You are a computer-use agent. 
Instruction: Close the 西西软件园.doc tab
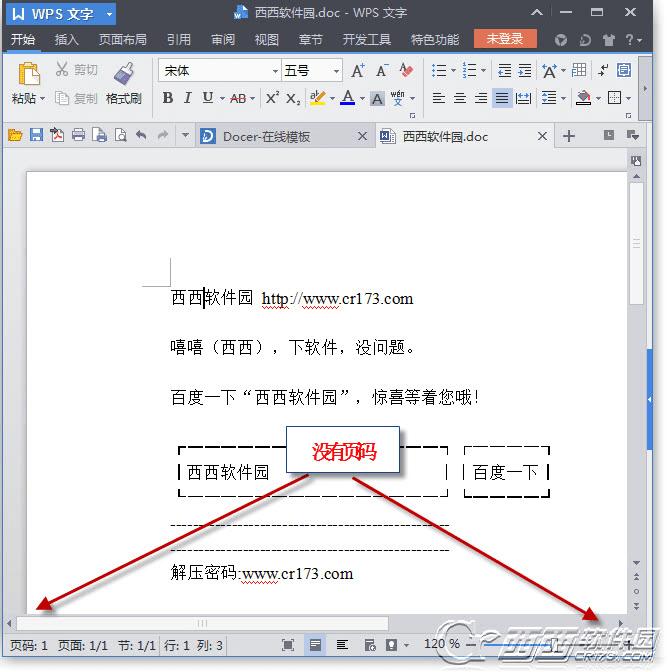pyautogui.click(x=542, y=136)
